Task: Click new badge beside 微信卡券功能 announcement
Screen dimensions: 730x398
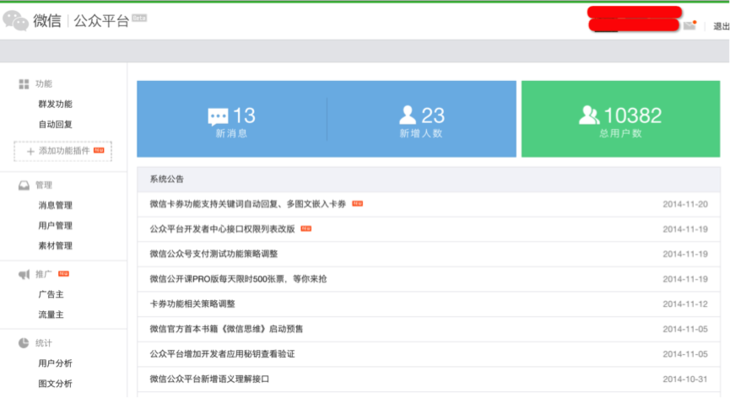Action: [358, 203]
